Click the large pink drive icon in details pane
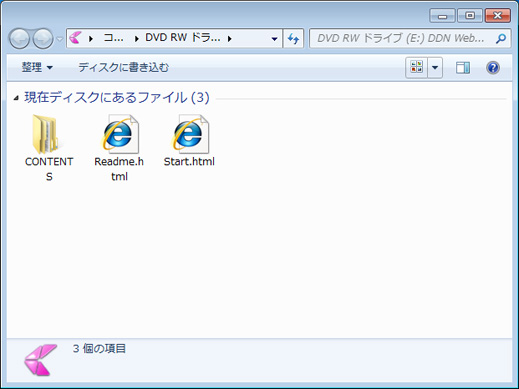This screenshot has height=389, width=519. 40,360
